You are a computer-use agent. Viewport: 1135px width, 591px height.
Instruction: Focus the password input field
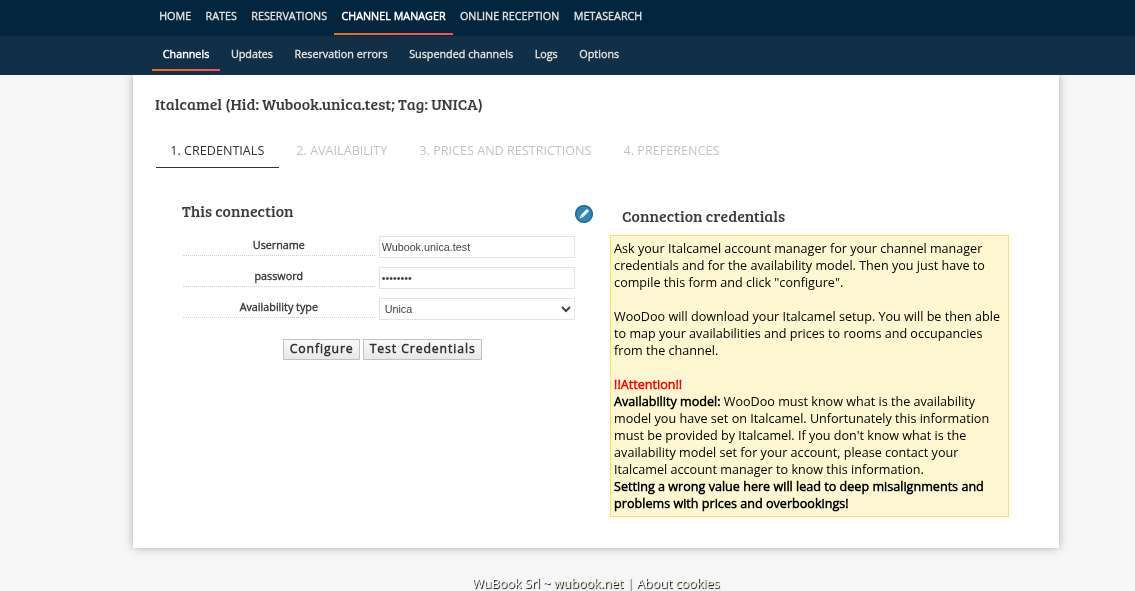tap(476, 278)
